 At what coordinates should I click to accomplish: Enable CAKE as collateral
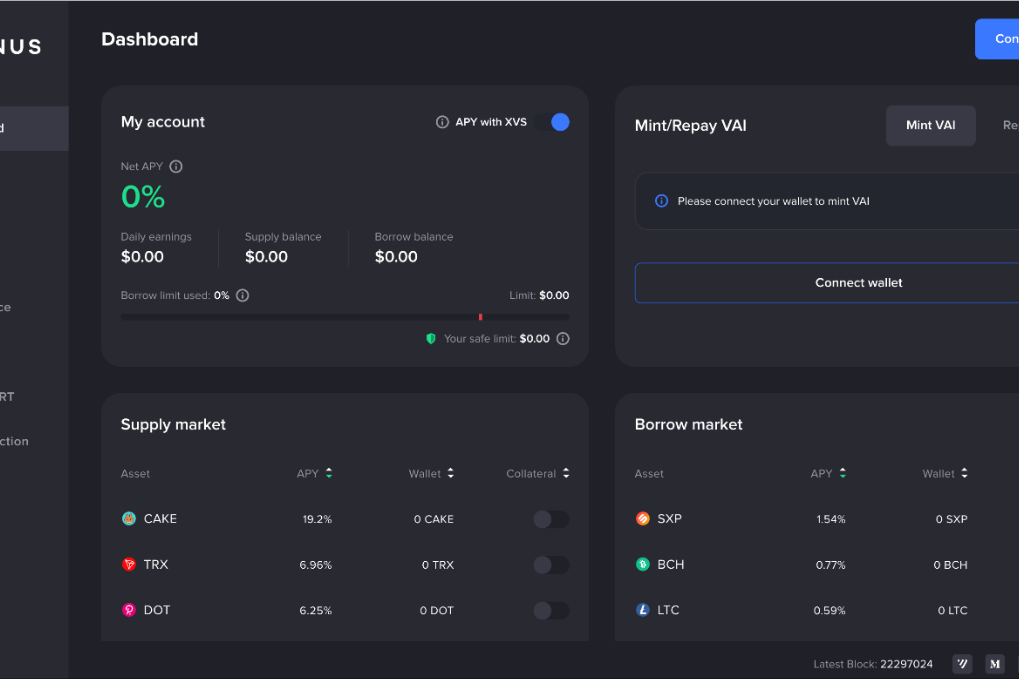pos(551,519)
